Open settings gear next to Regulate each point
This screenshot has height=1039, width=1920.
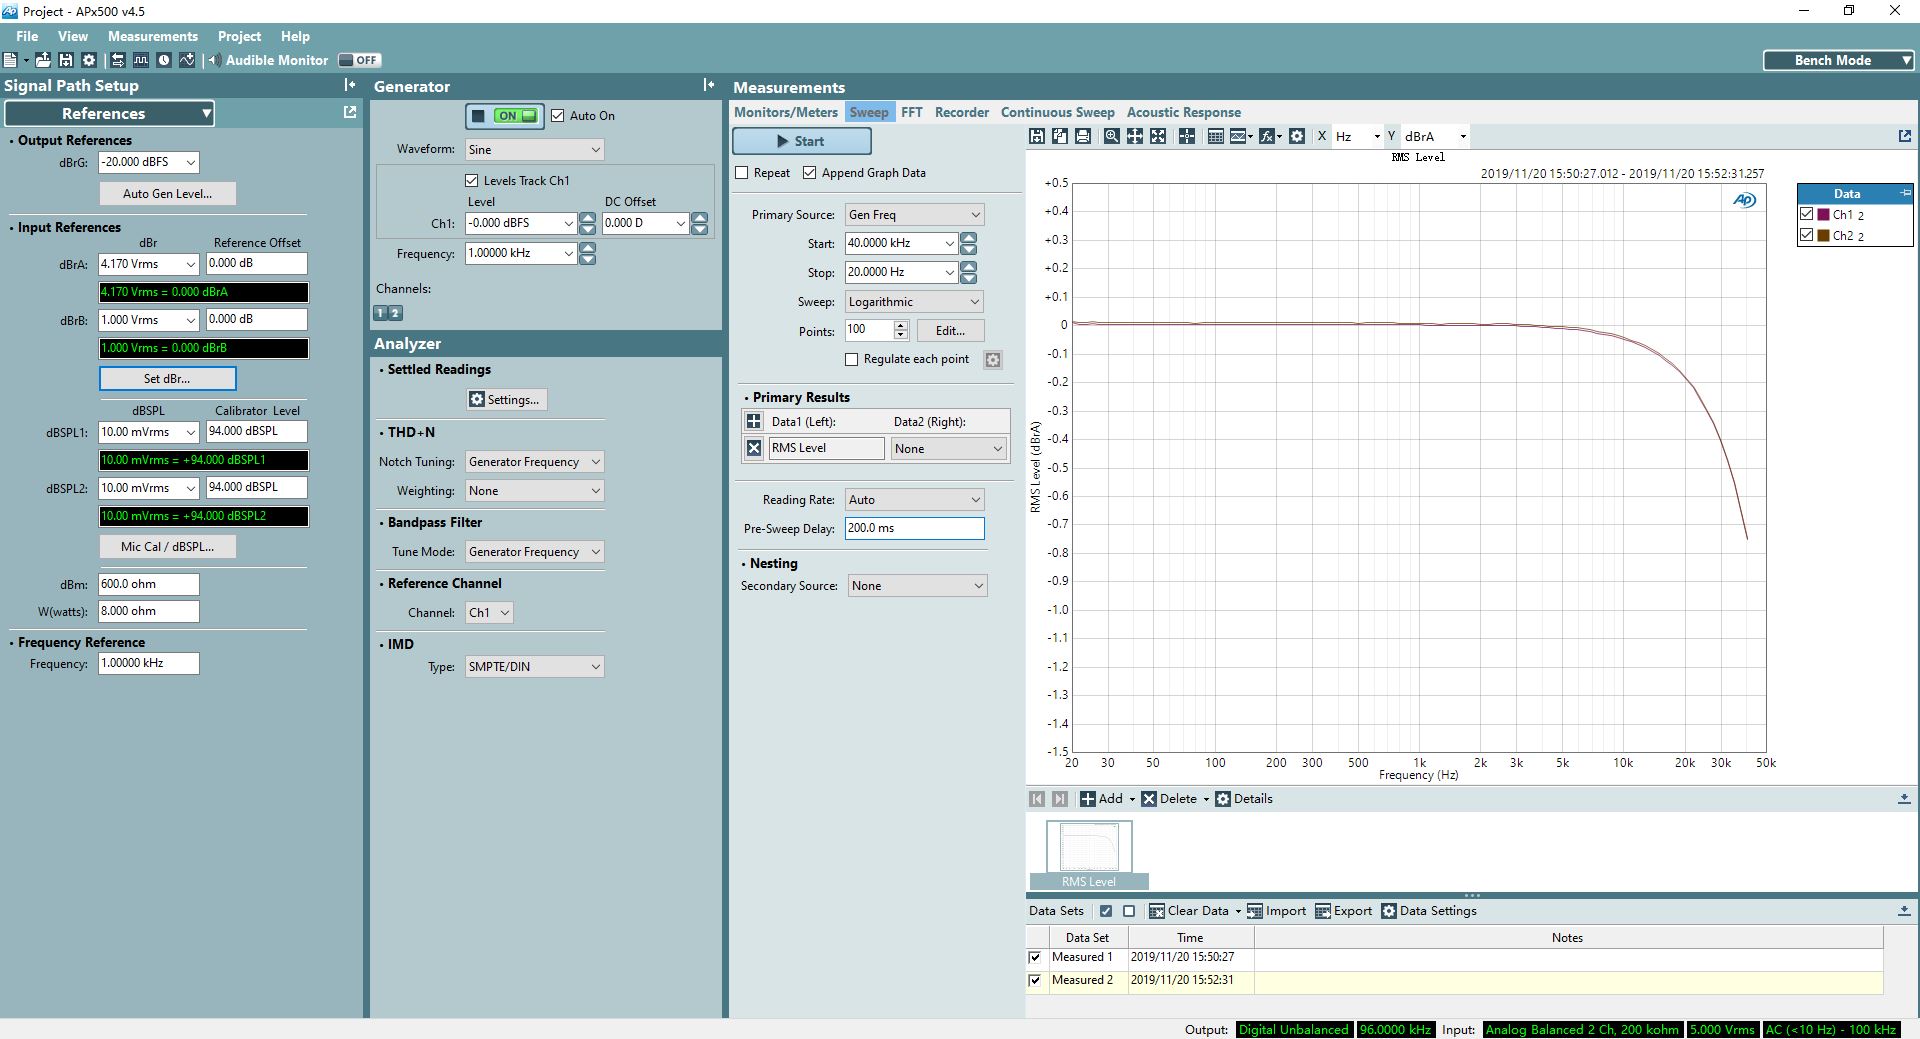click(x=993, y=360)
